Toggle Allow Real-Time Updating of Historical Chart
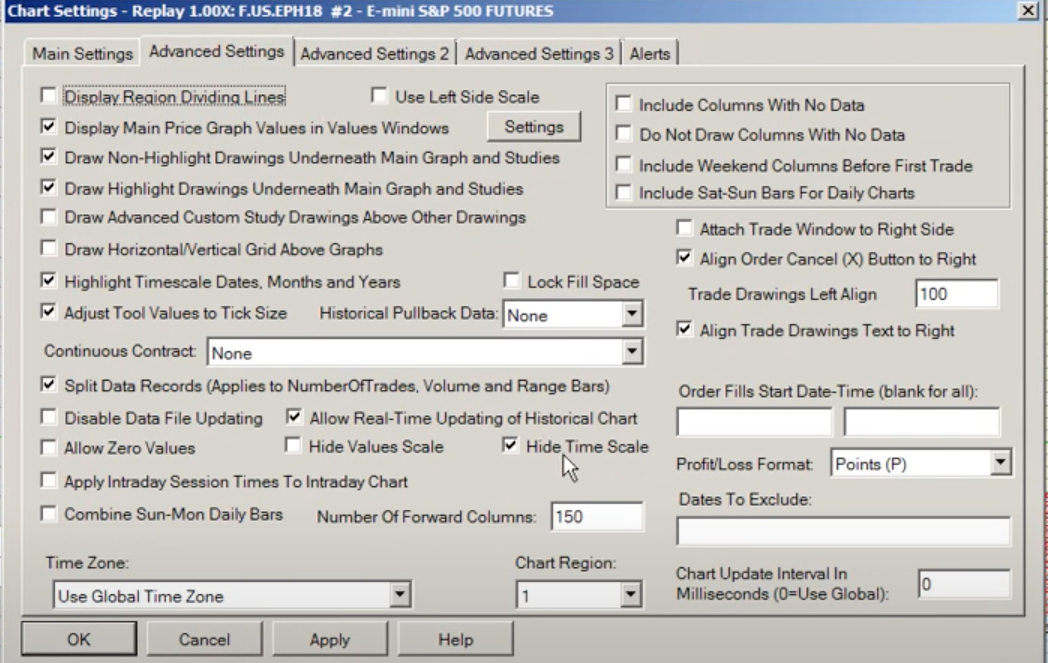 293,417
